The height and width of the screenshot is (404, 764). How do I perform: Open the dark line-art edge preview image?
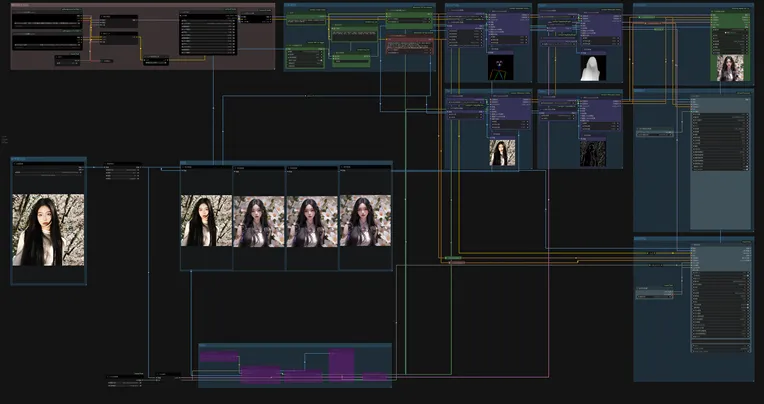(x=594, y=153)
